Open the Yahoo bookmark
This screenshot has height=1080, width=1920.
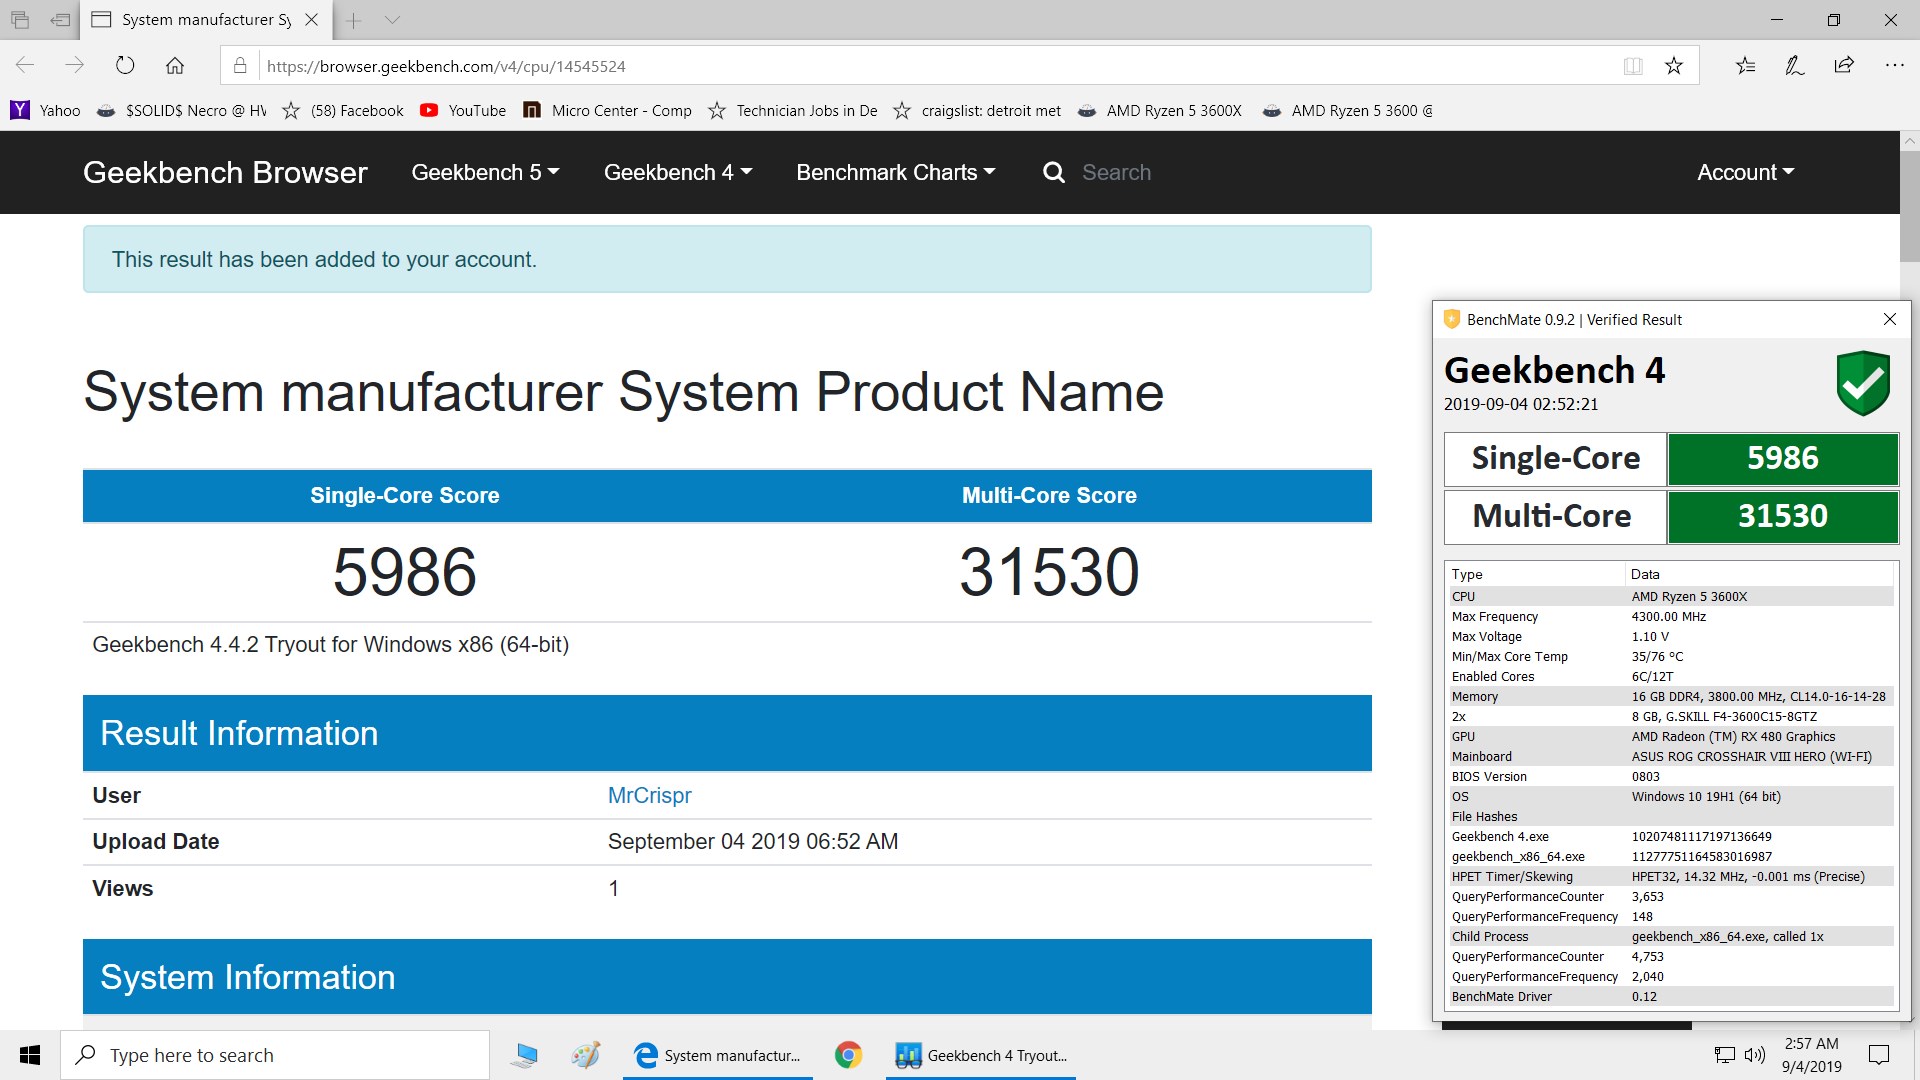point(46,110)
